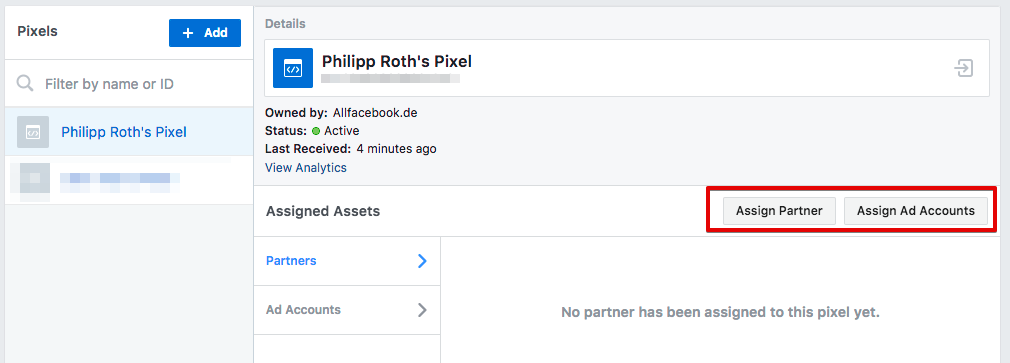Add a new pixel

click(205, 33)
